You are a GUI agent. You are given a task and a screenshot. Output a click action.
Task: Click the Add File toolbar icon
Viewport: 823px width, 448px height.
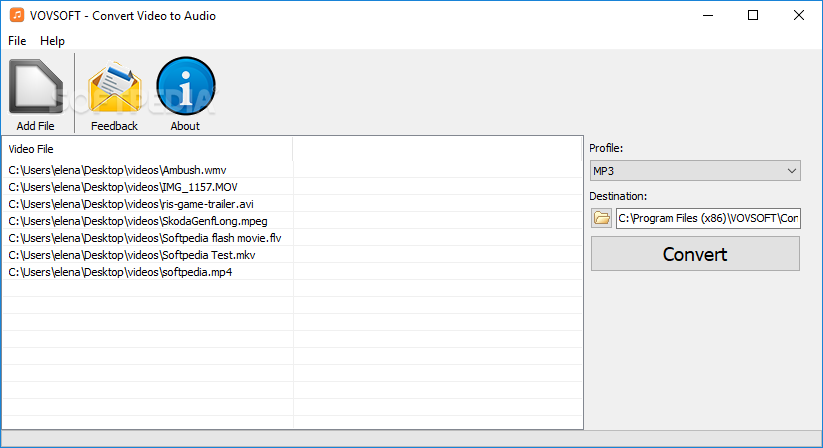36,87
